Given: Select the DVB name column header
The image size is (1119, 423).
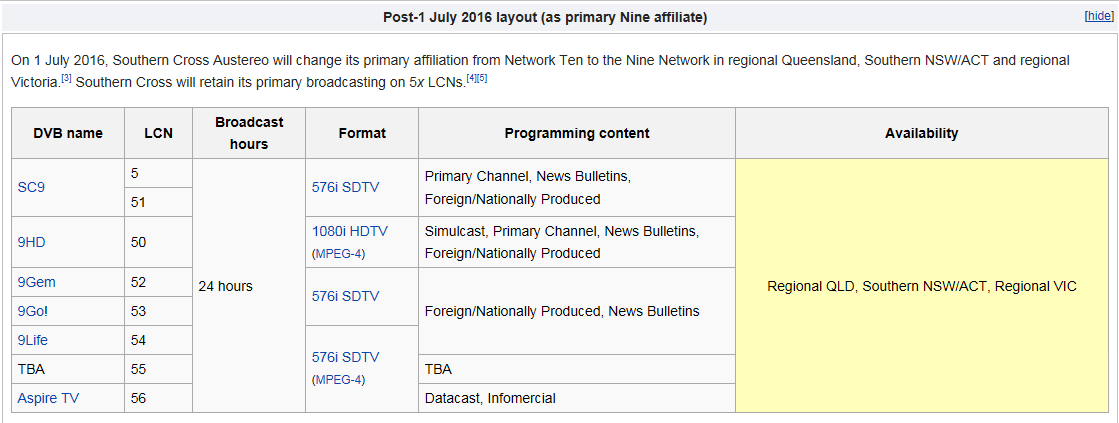Looking at the screenshot, I should pyautogui.click(x=68, y=133).
